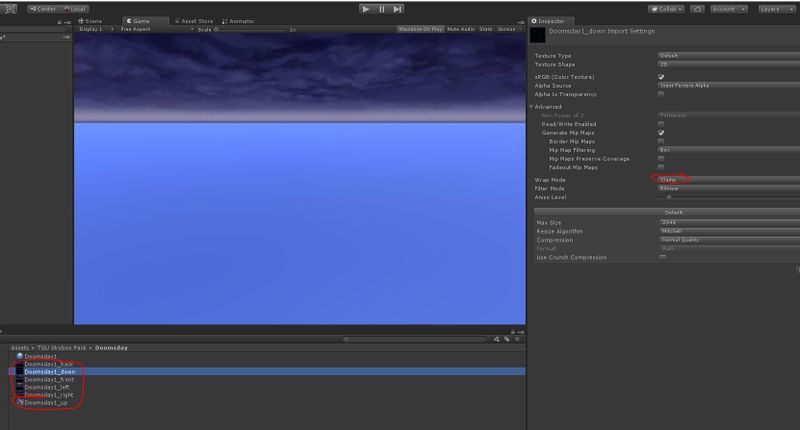Toggle Maximize On Play
The height and width of the screenshot is (430, 800).
420,29
